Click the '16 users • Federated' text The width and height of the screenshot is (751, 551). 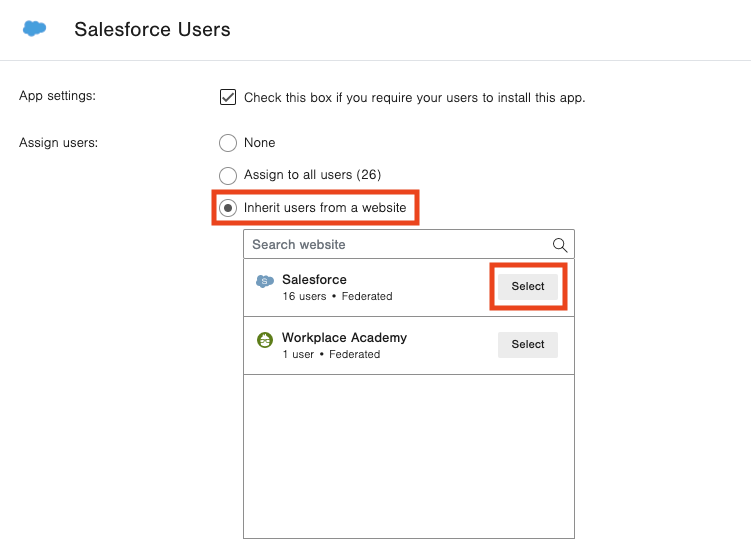[x=337, y=297]
